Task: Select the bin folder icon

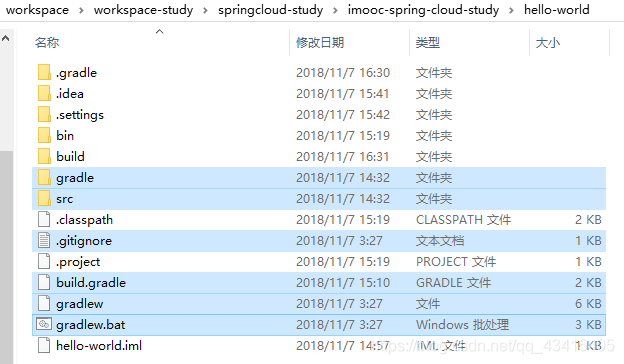Action: point(44,135)
